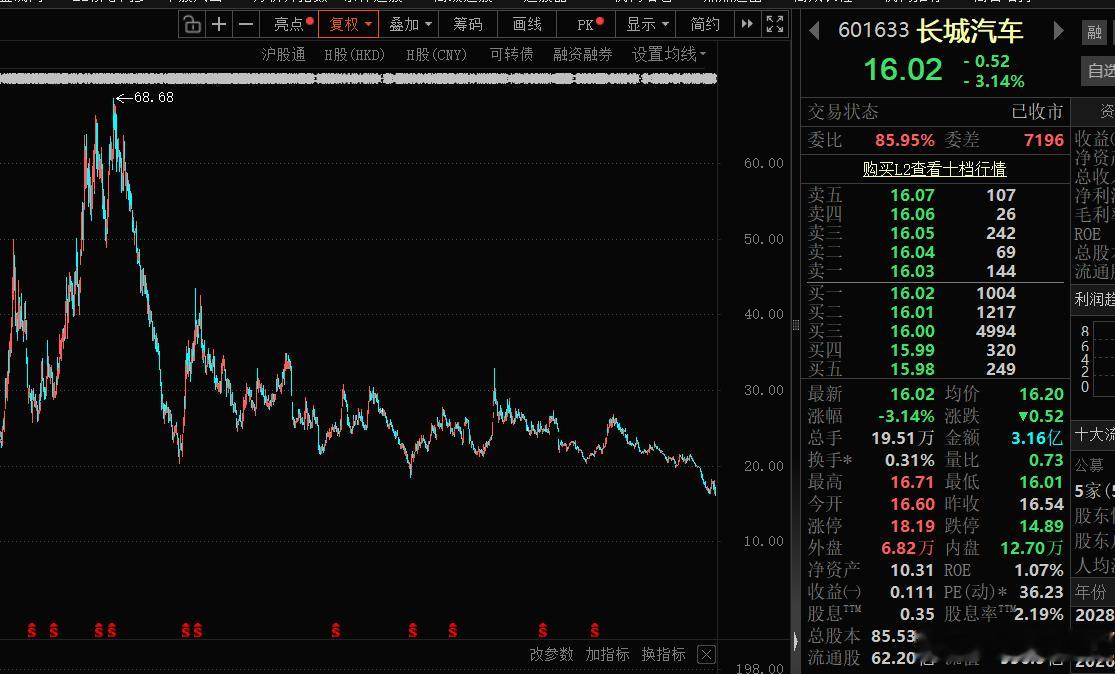Switch to 简约 simple mode

705,24
